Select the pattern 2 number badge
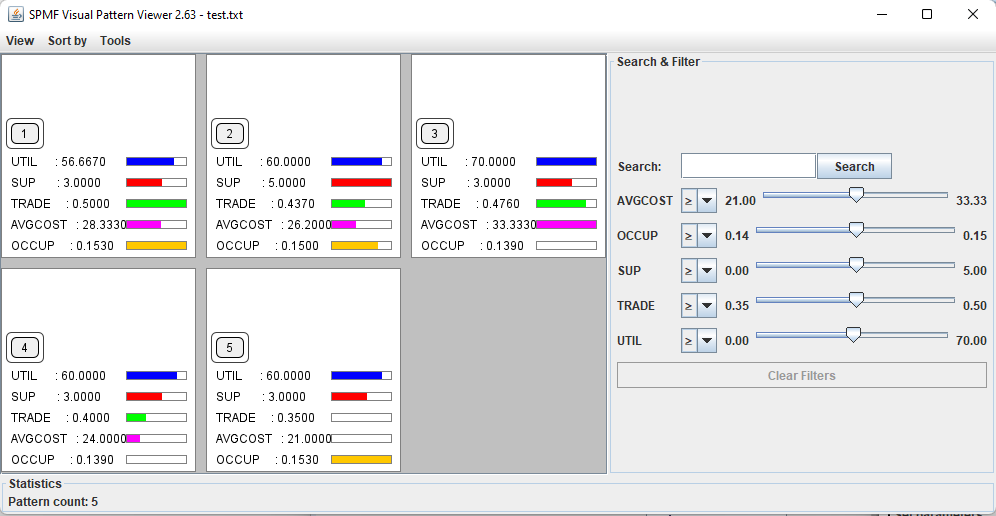Screen dimensions: 996x516 [230, 134]
